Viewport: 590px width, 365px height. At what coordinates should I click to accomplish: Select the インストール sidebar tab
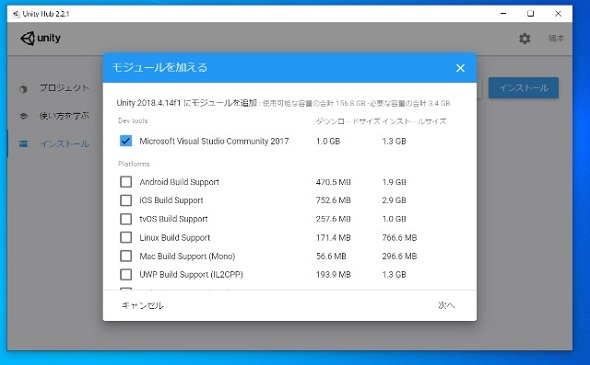[x=65, y=144]
